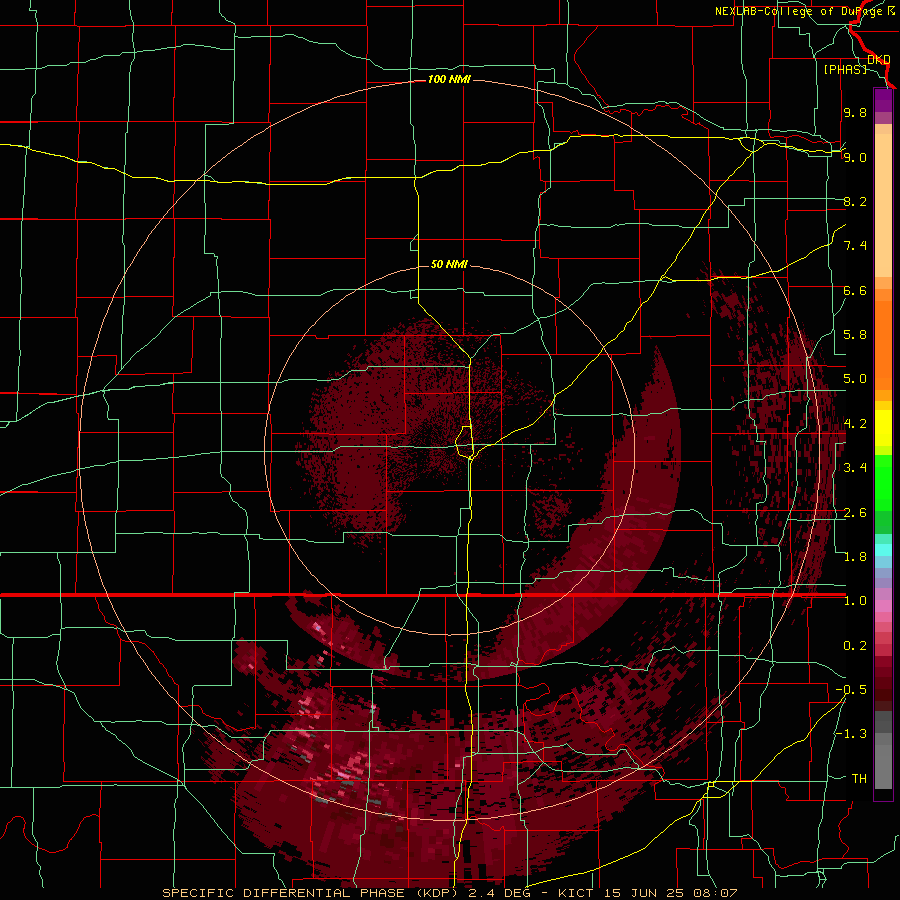Image resolution: width=900 pixels, height=900 pixels.
Task: Click the 6.6 value on the color scale
Action: click(855, 290)
